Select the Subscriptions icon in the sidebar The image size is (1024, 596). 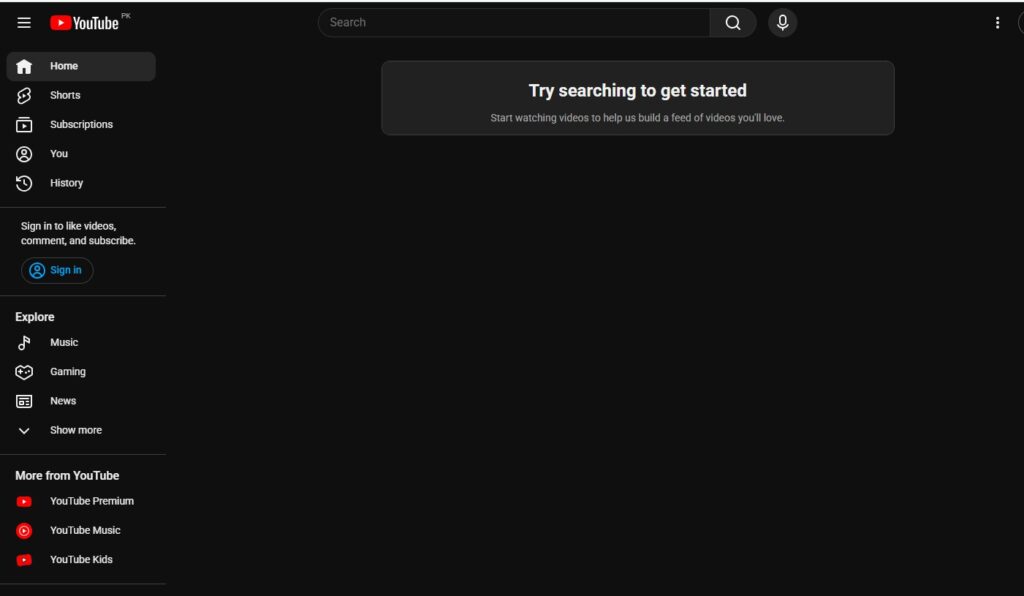coord(23,124)
